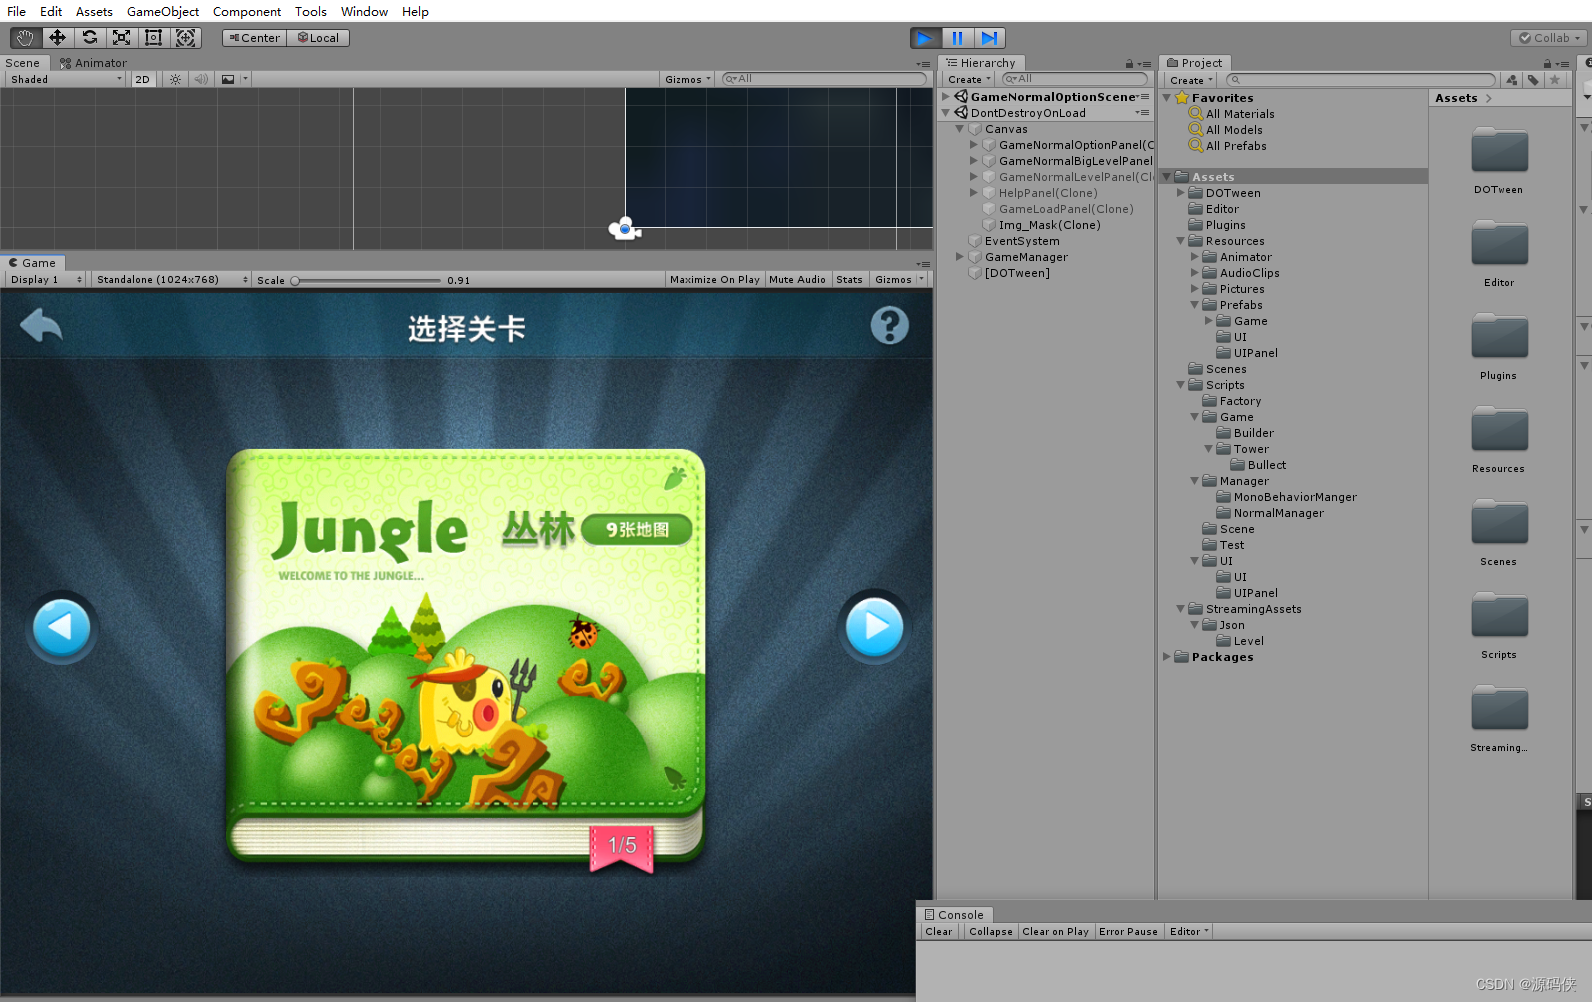1592x1002 pixels.
Task: Select the Scale tool
Action: pyautogui.click(x=121, y=38)
